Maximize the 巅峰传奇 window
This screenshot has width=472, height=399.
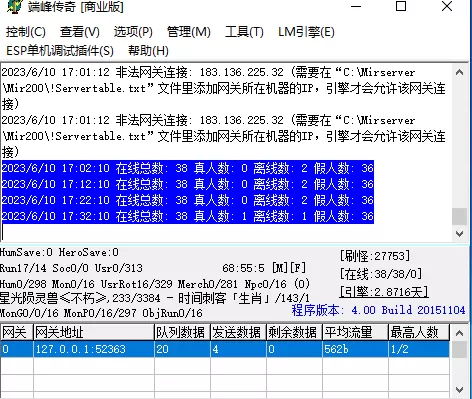(x=401, y=6)
